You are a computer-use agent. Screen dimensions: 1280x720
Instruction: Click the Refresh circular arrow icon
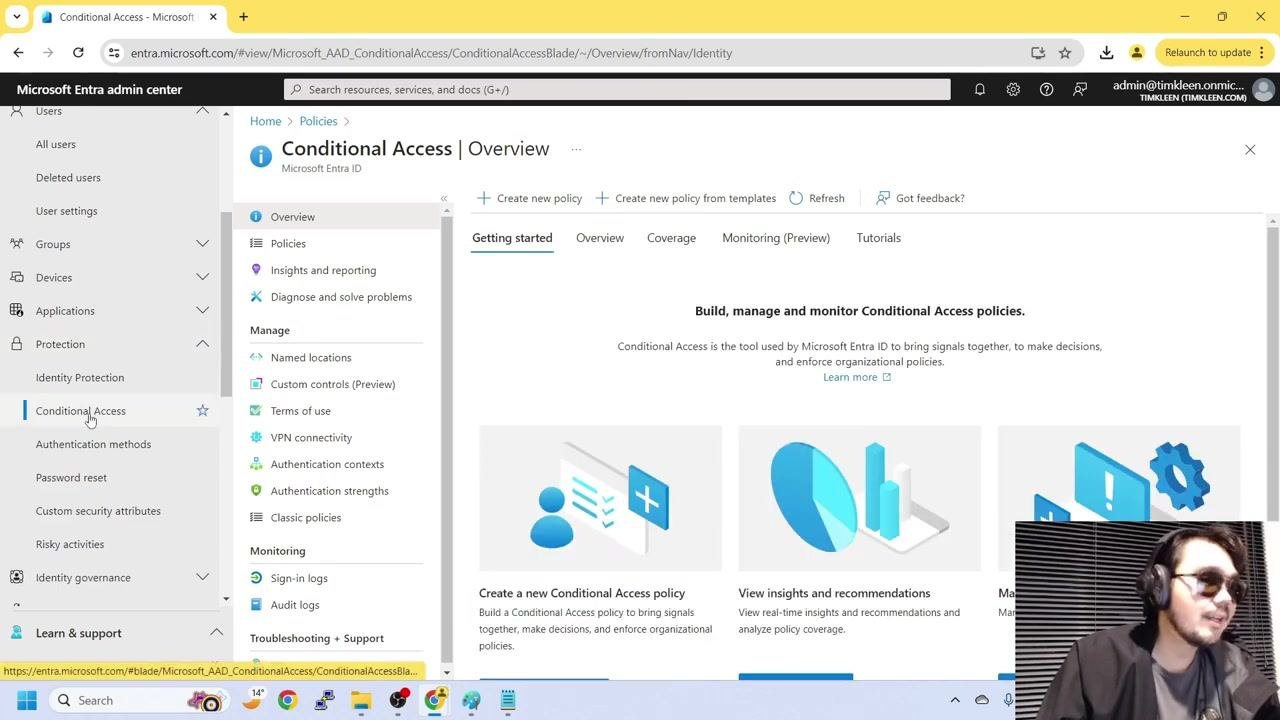pos(796,198)
